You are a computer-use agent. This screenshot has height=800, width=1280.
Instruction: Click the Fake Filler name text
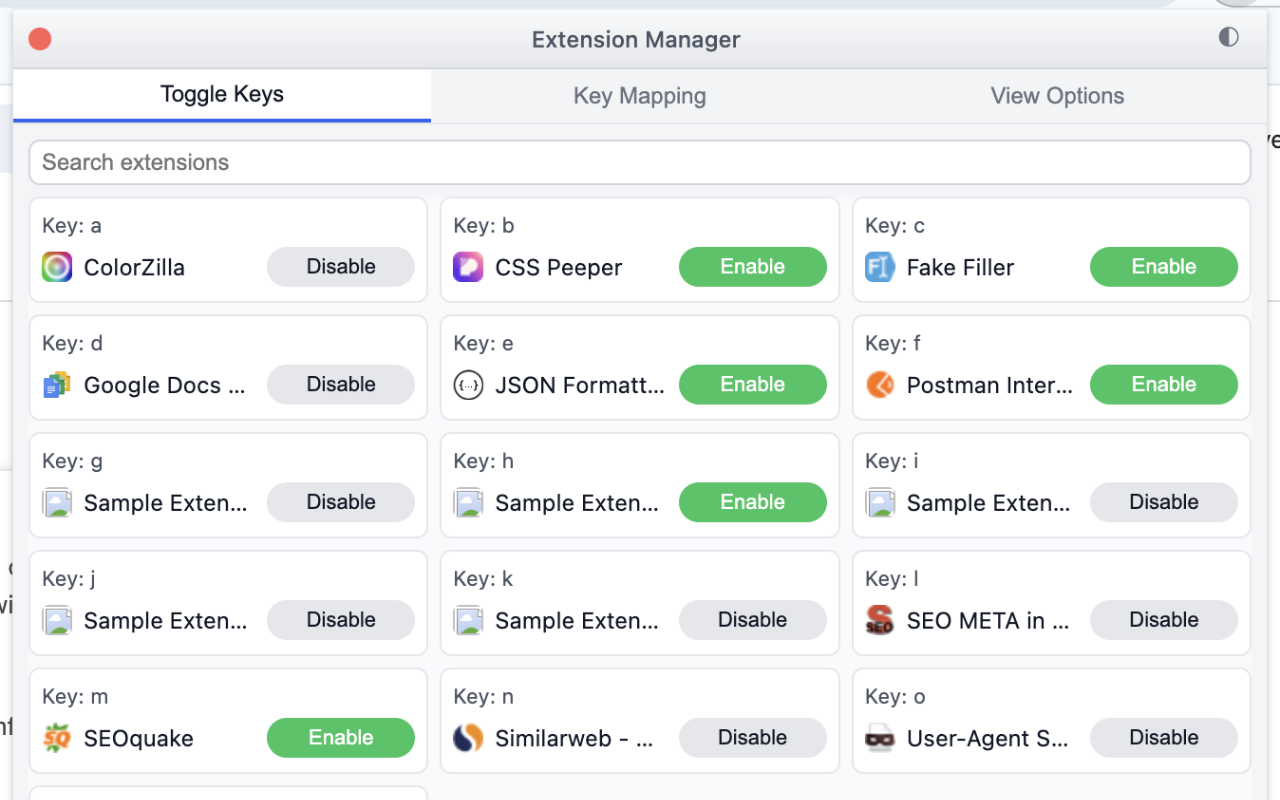click(960, 268)
